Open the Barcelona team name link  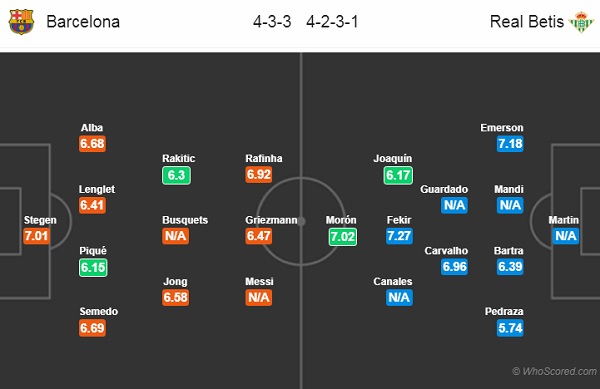pos(83,22)
